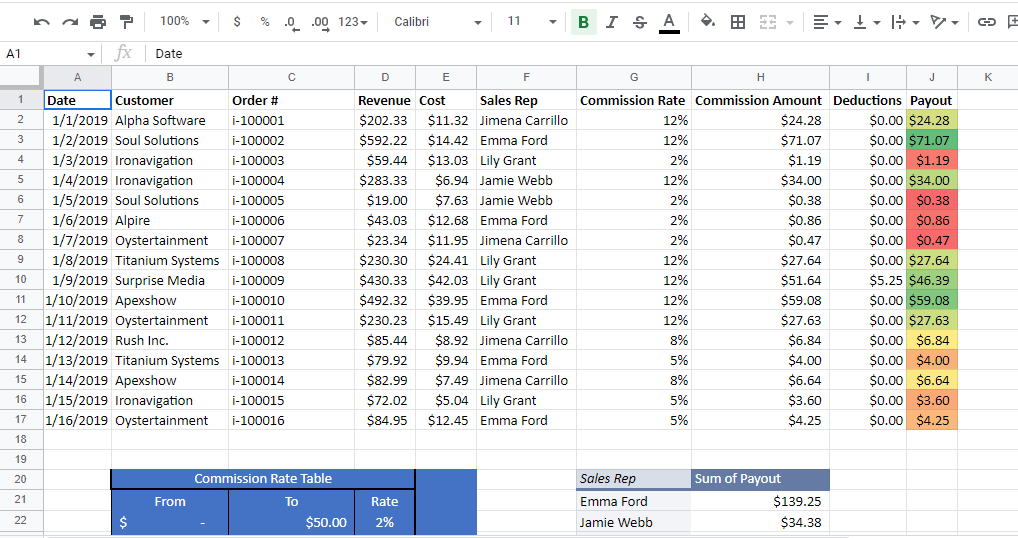Select column H header
Image resolution: width=1018 pixels, height=538 pixels.
pos(760,77)
